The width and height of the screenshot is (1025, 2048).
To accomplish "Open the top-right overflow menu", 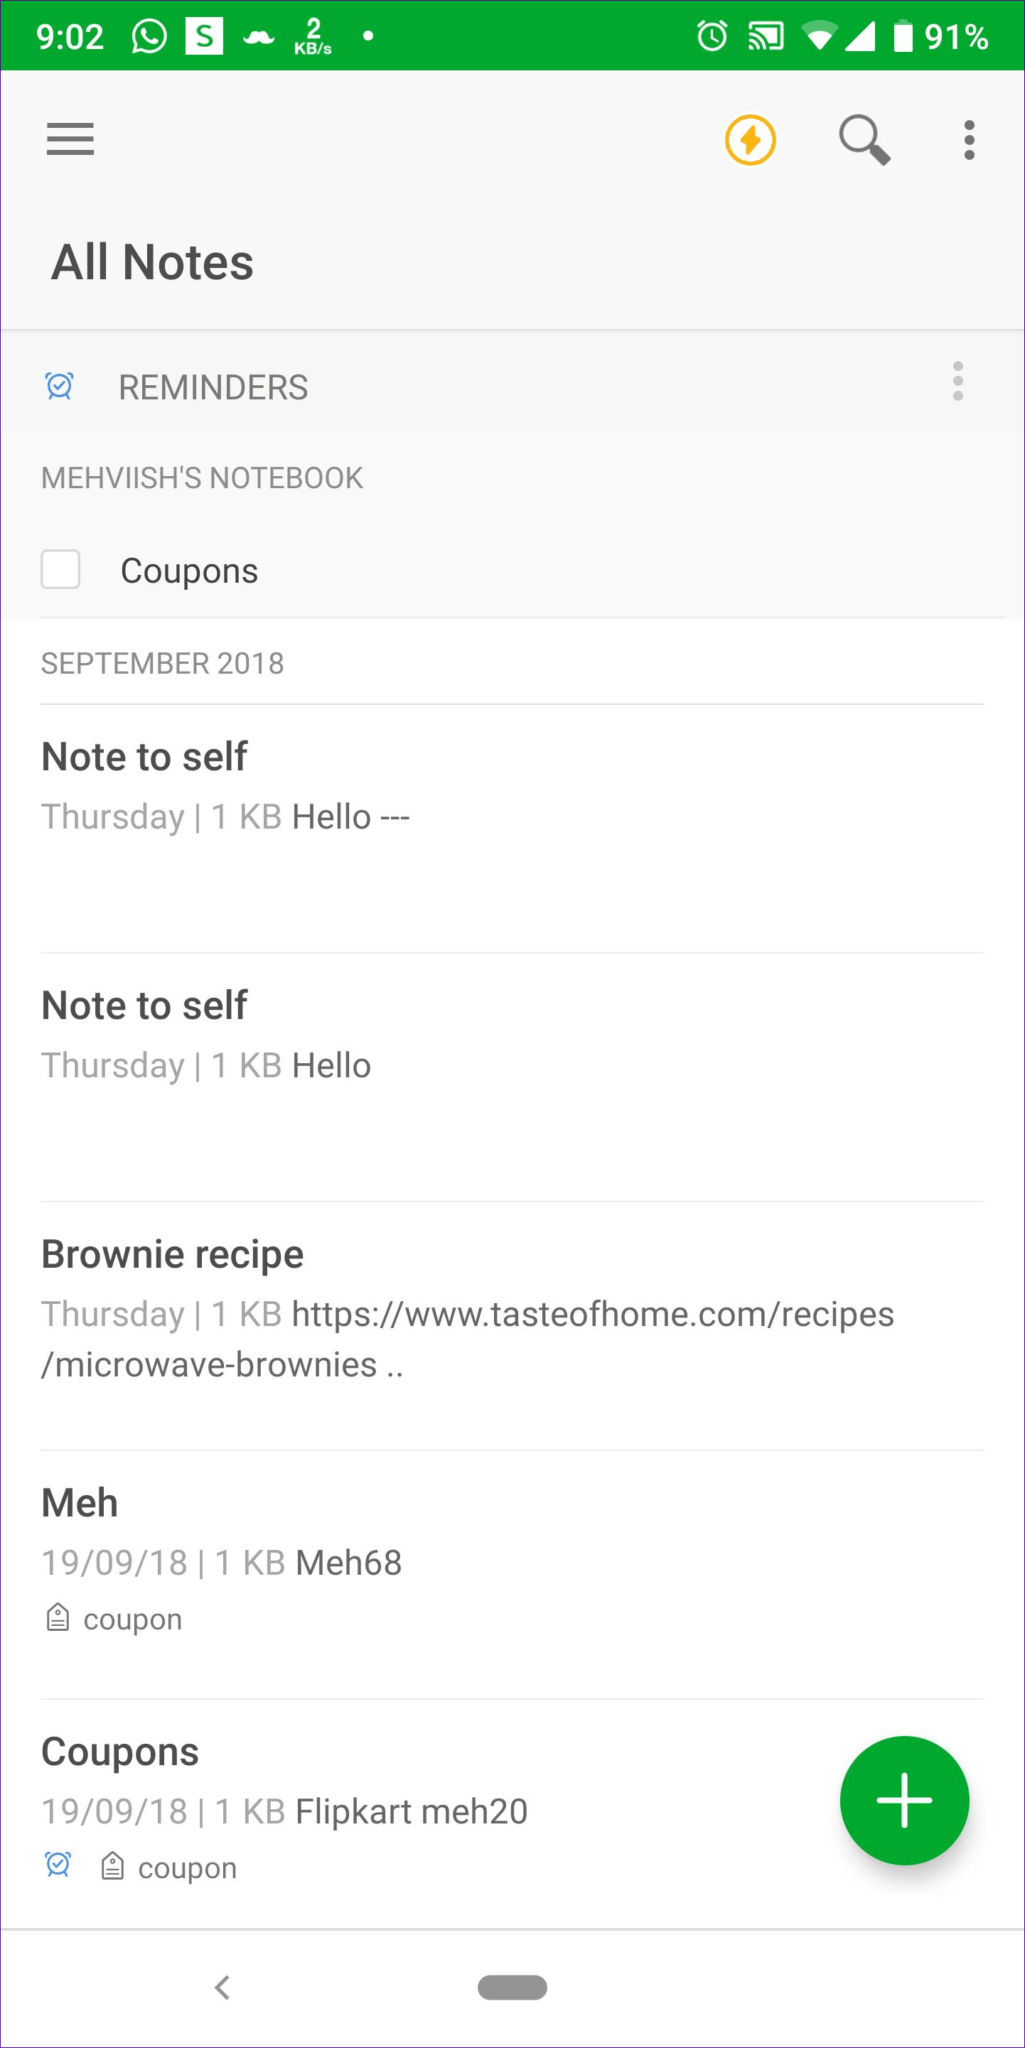I will [968, 140].
